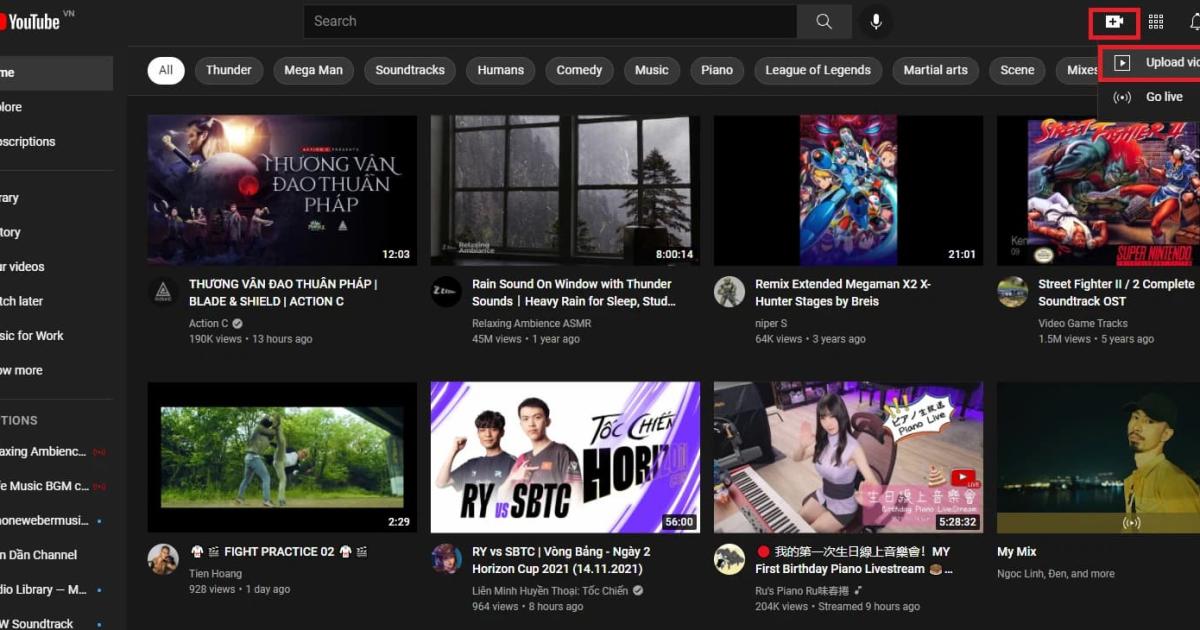Start a voice search with the microphone icon
Screen dimensions: 1200x630
tap(876, 21)
